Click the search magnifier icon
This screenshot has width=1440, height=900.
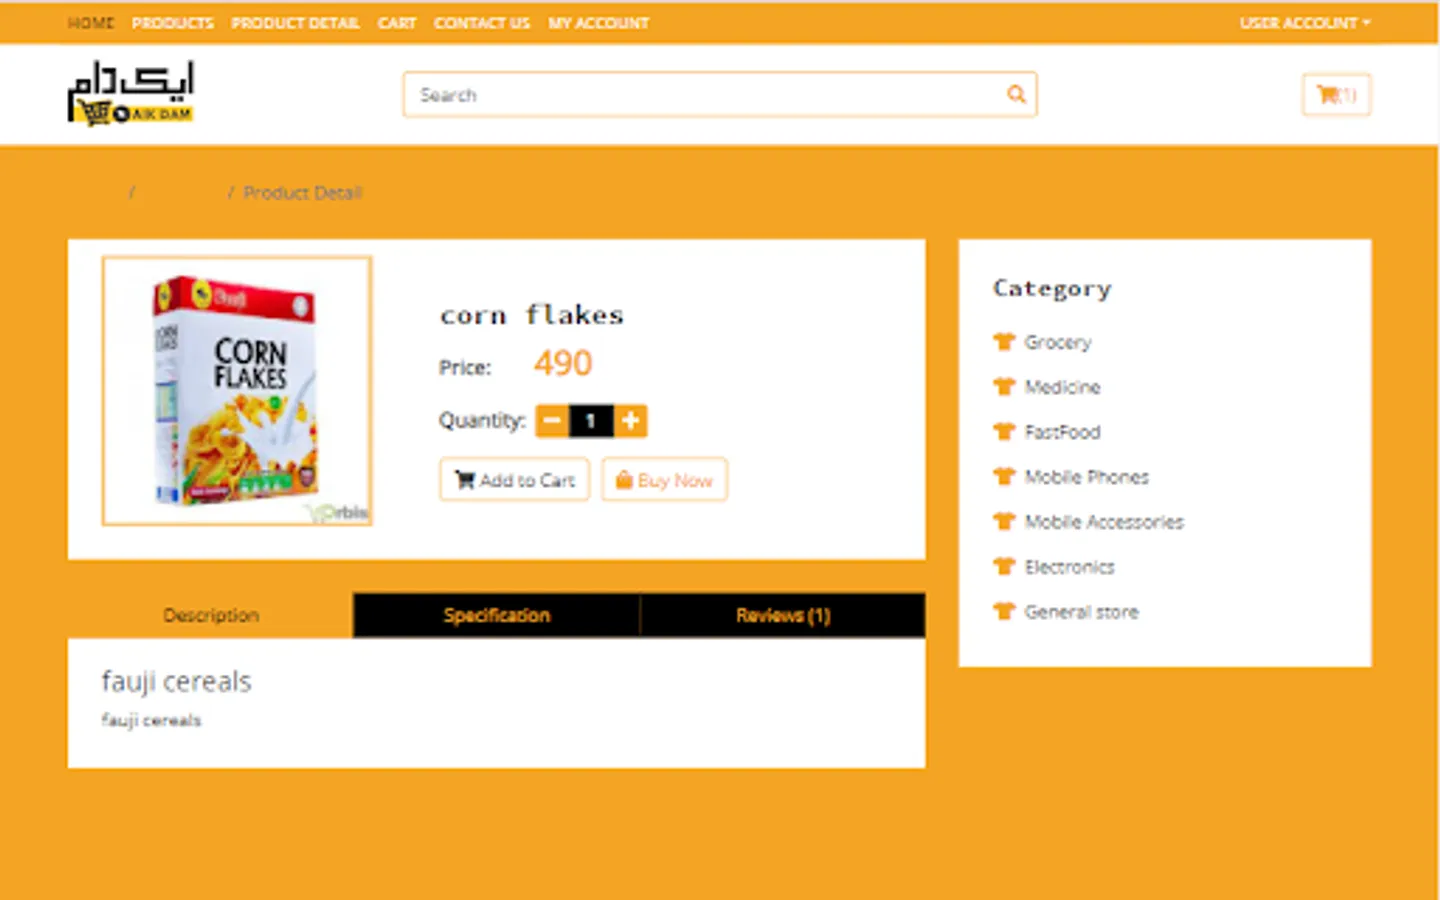pos(1016,94)
